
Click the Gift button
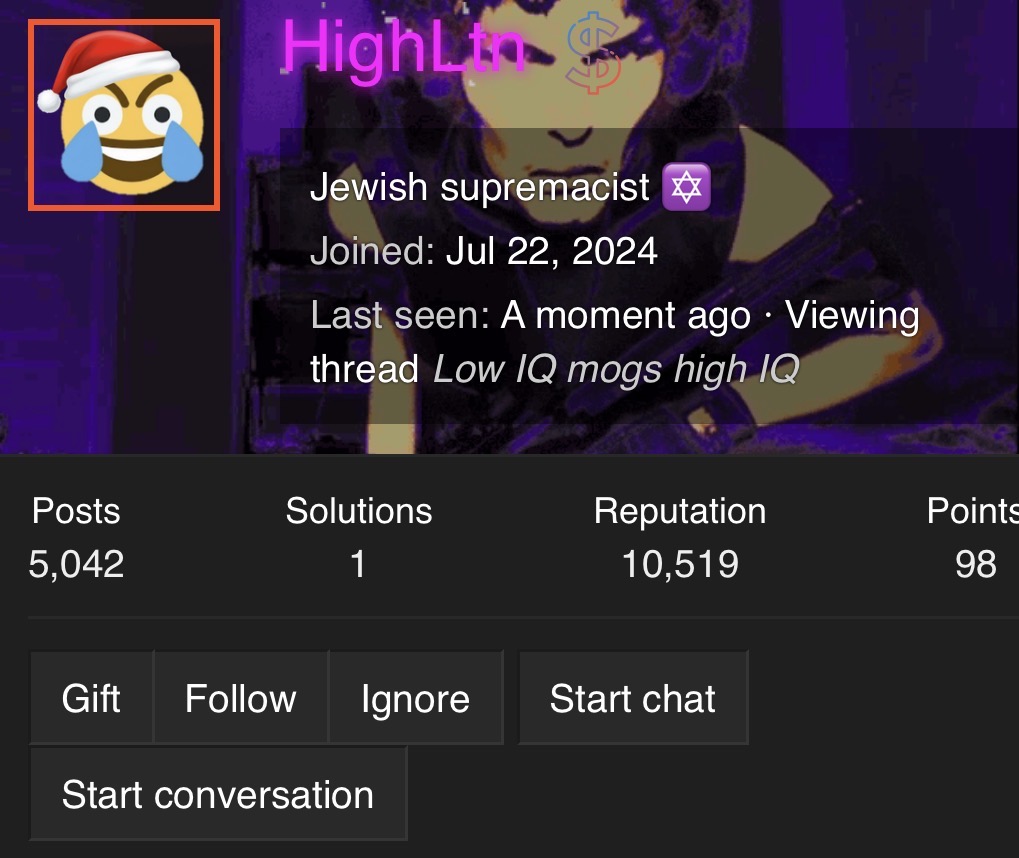click(91, 697)
